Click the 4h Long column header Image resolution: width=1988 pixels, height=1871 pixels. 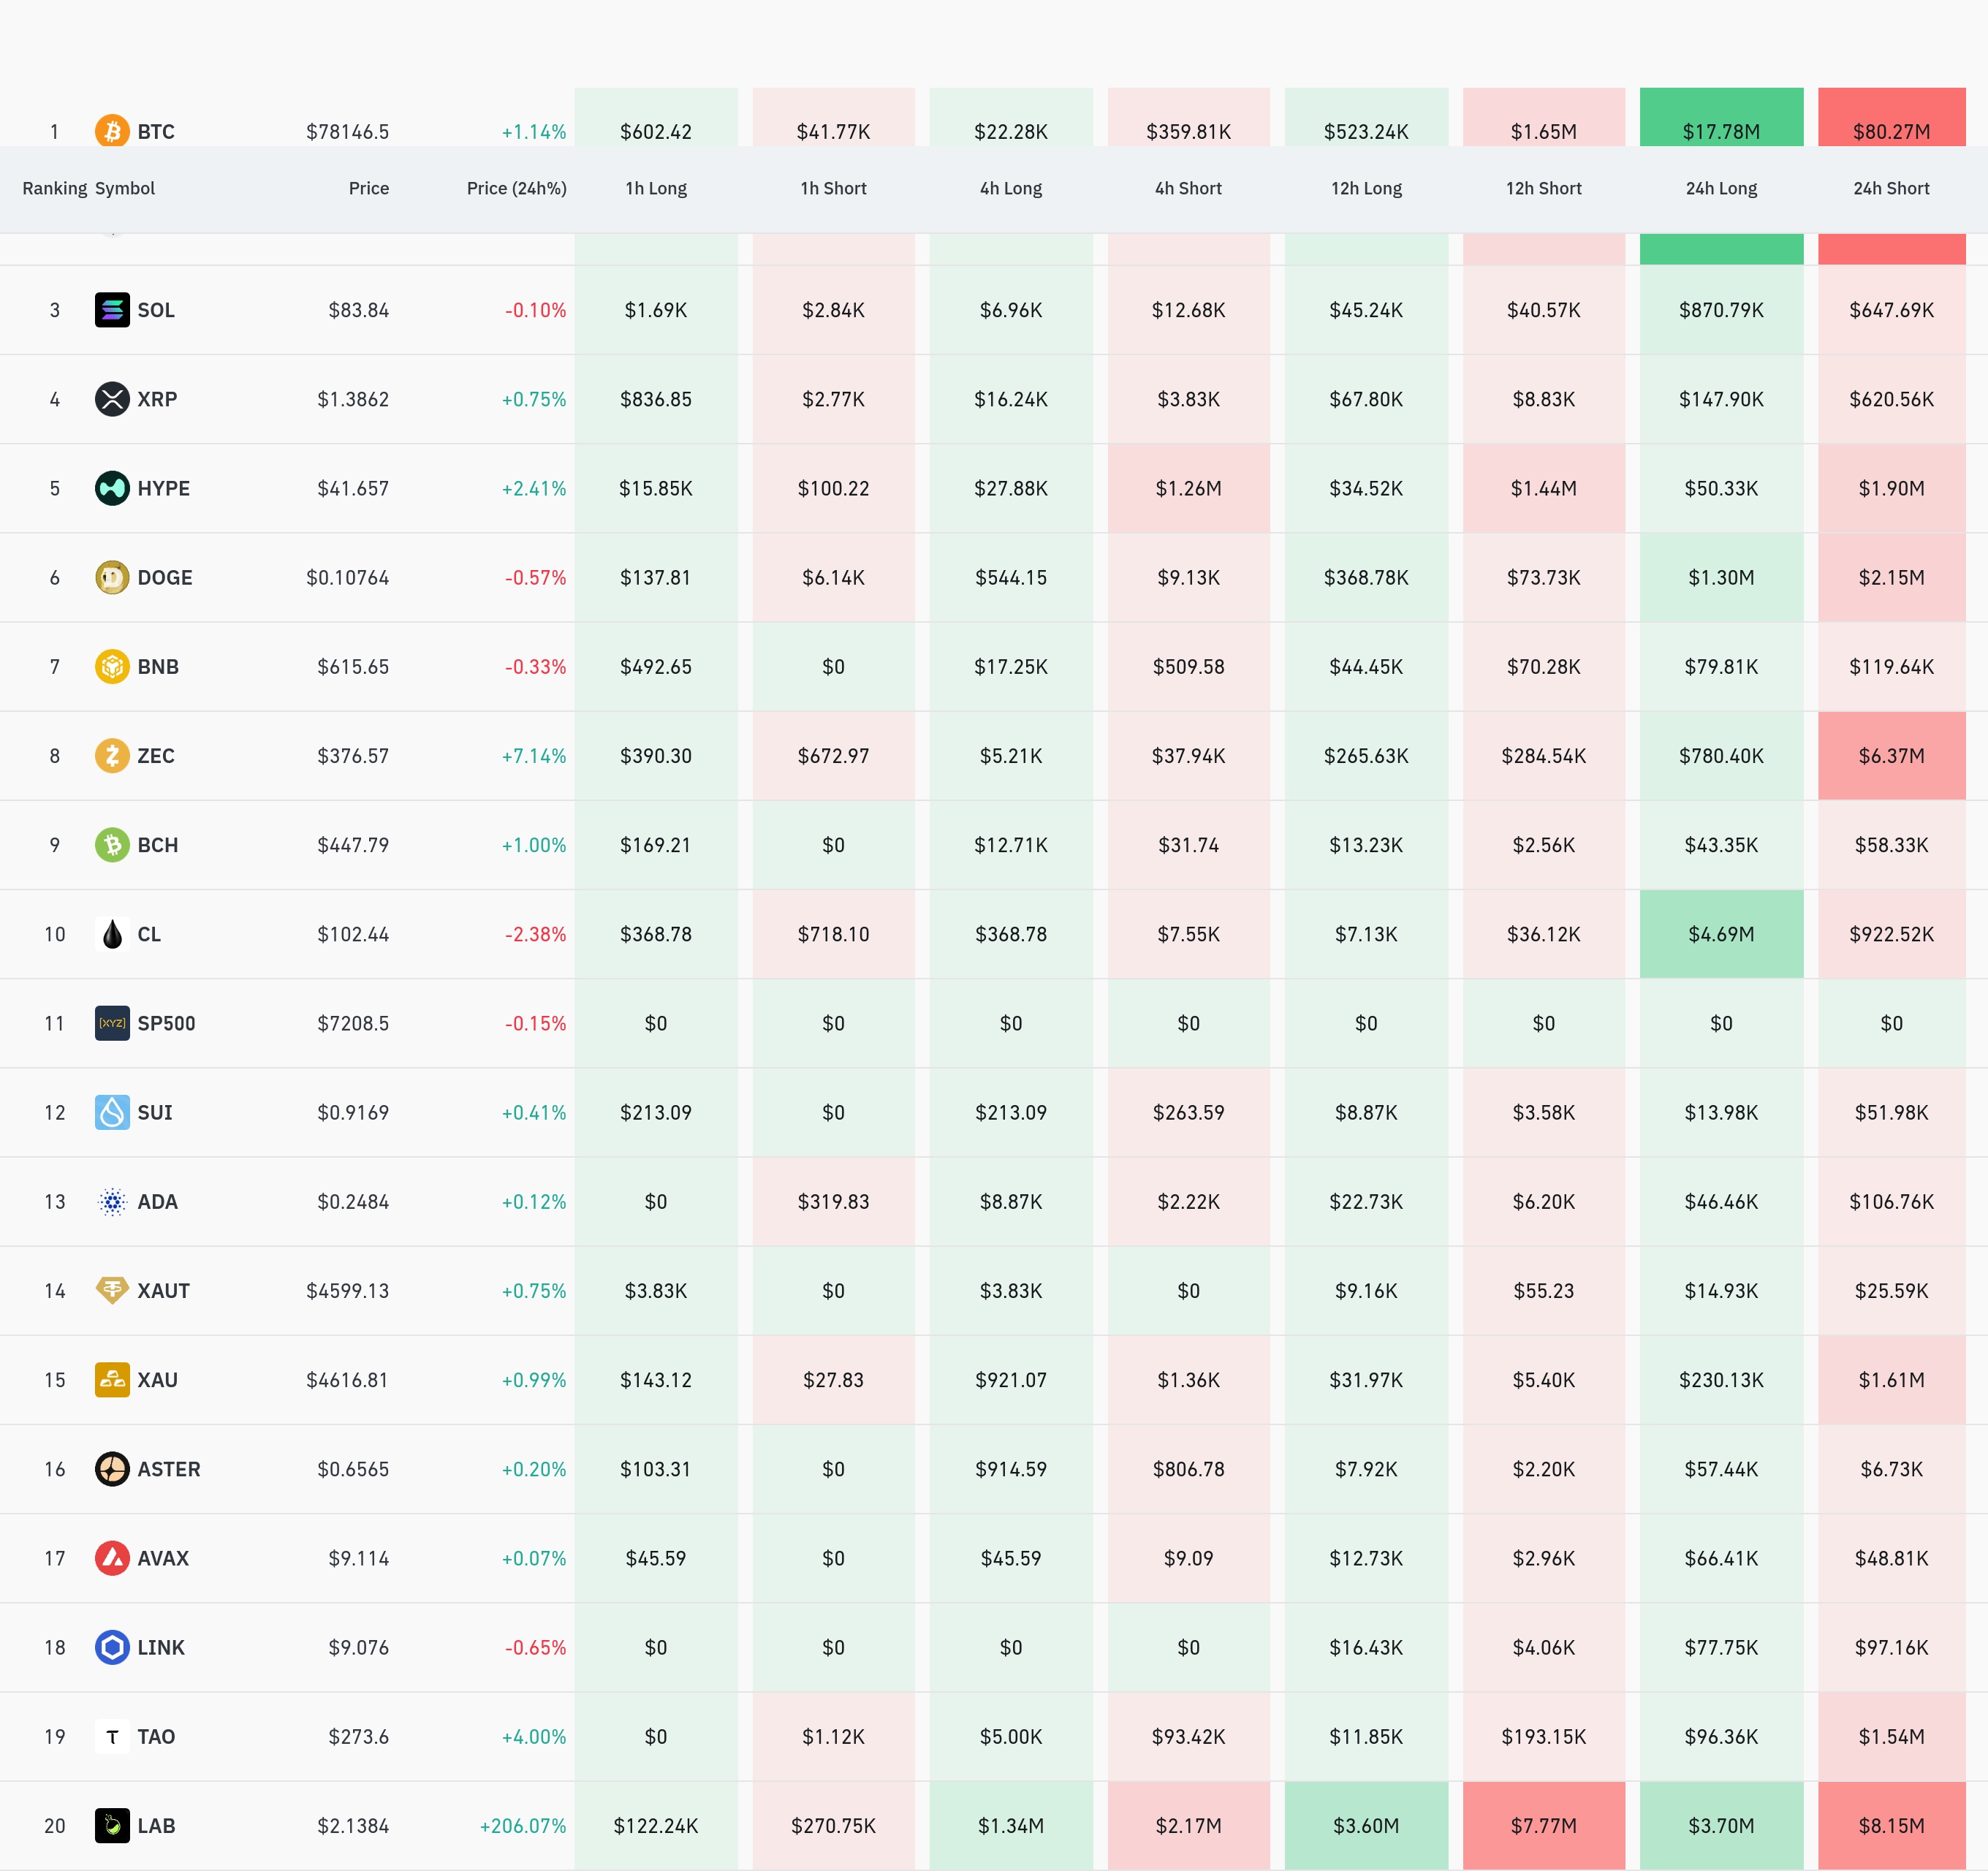[1011, 188]
